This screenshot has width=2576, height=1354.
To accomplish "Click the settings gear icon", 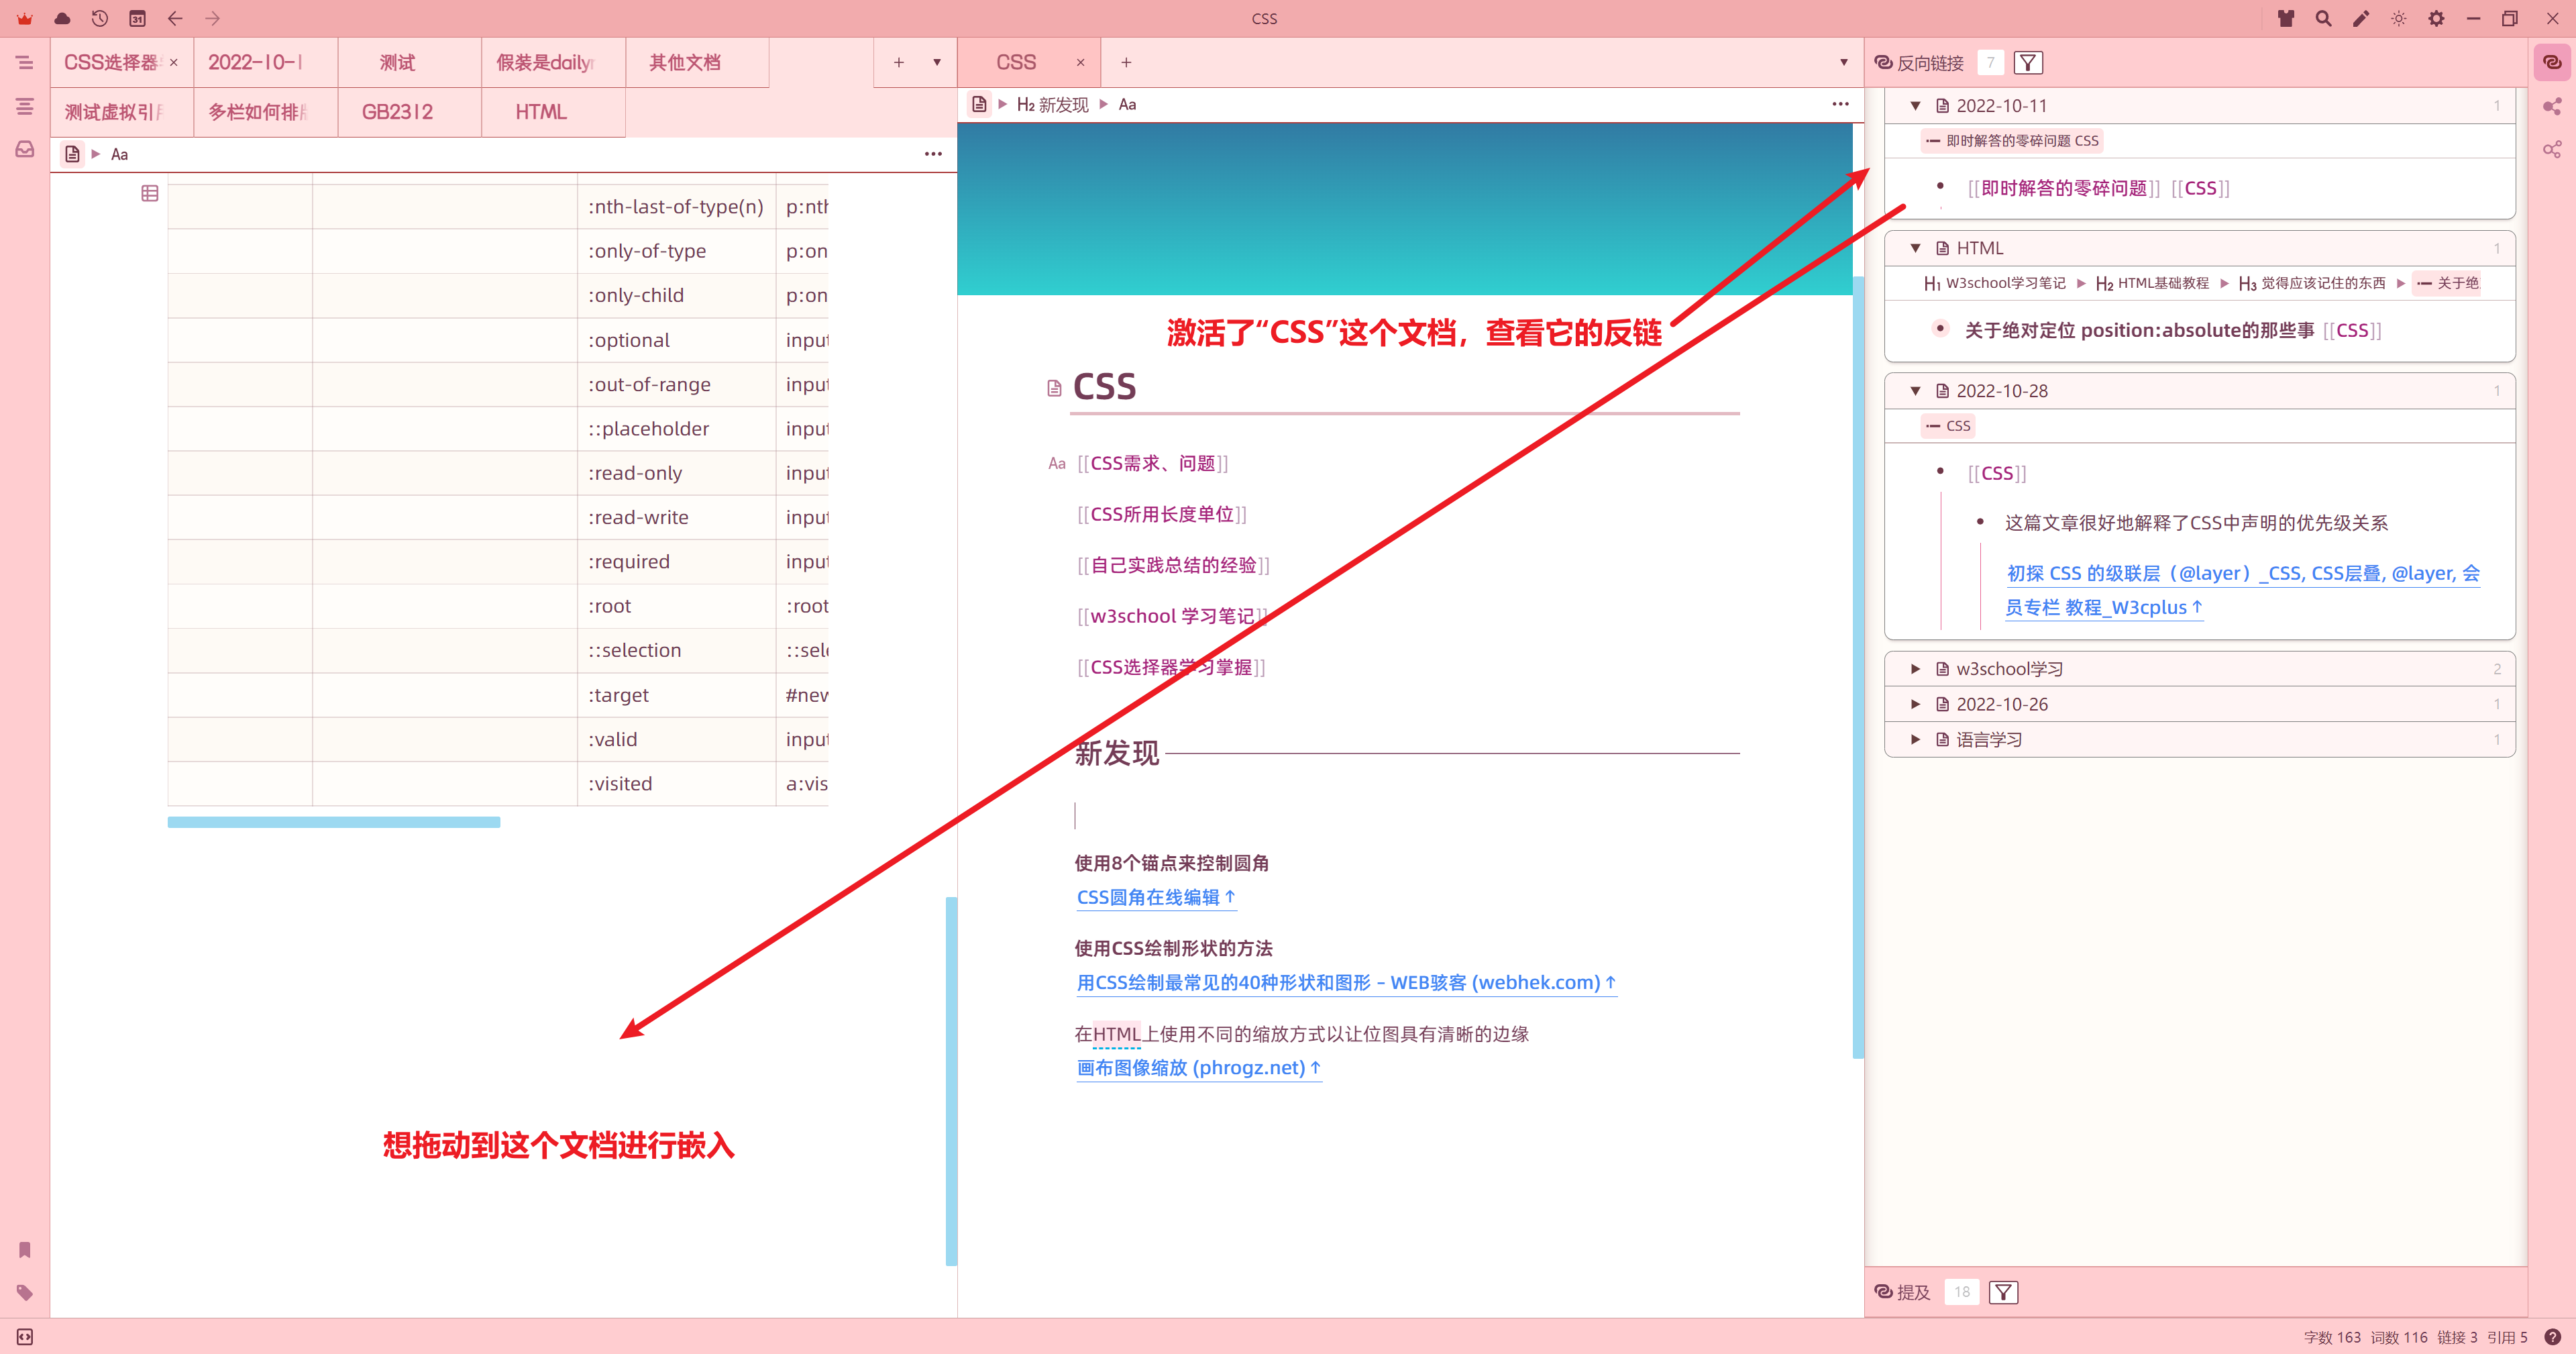I will coord(2436,18).
